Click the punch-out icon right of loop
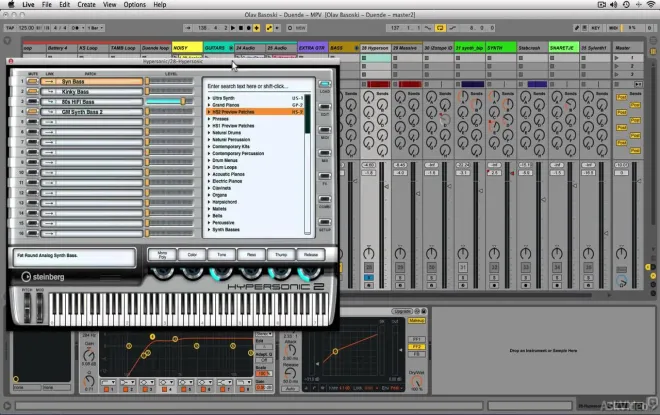The width and height of the screenshot is (660, 415). [452, 28]
